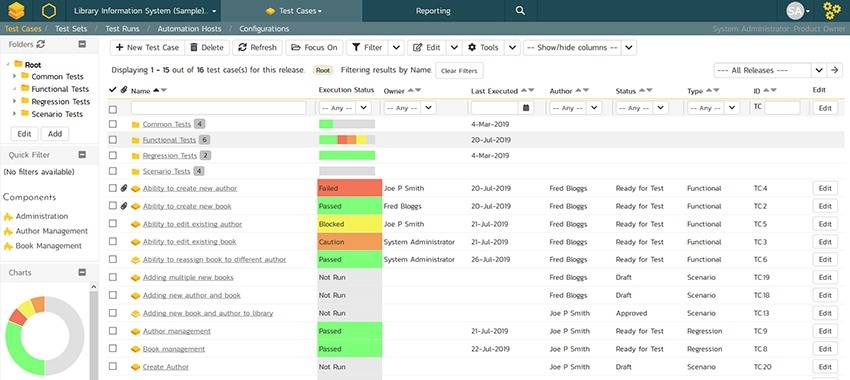Tick the checkbox for Functional Tests folder row
Screen dimensions: 850x380
click(x=113, y=140)
